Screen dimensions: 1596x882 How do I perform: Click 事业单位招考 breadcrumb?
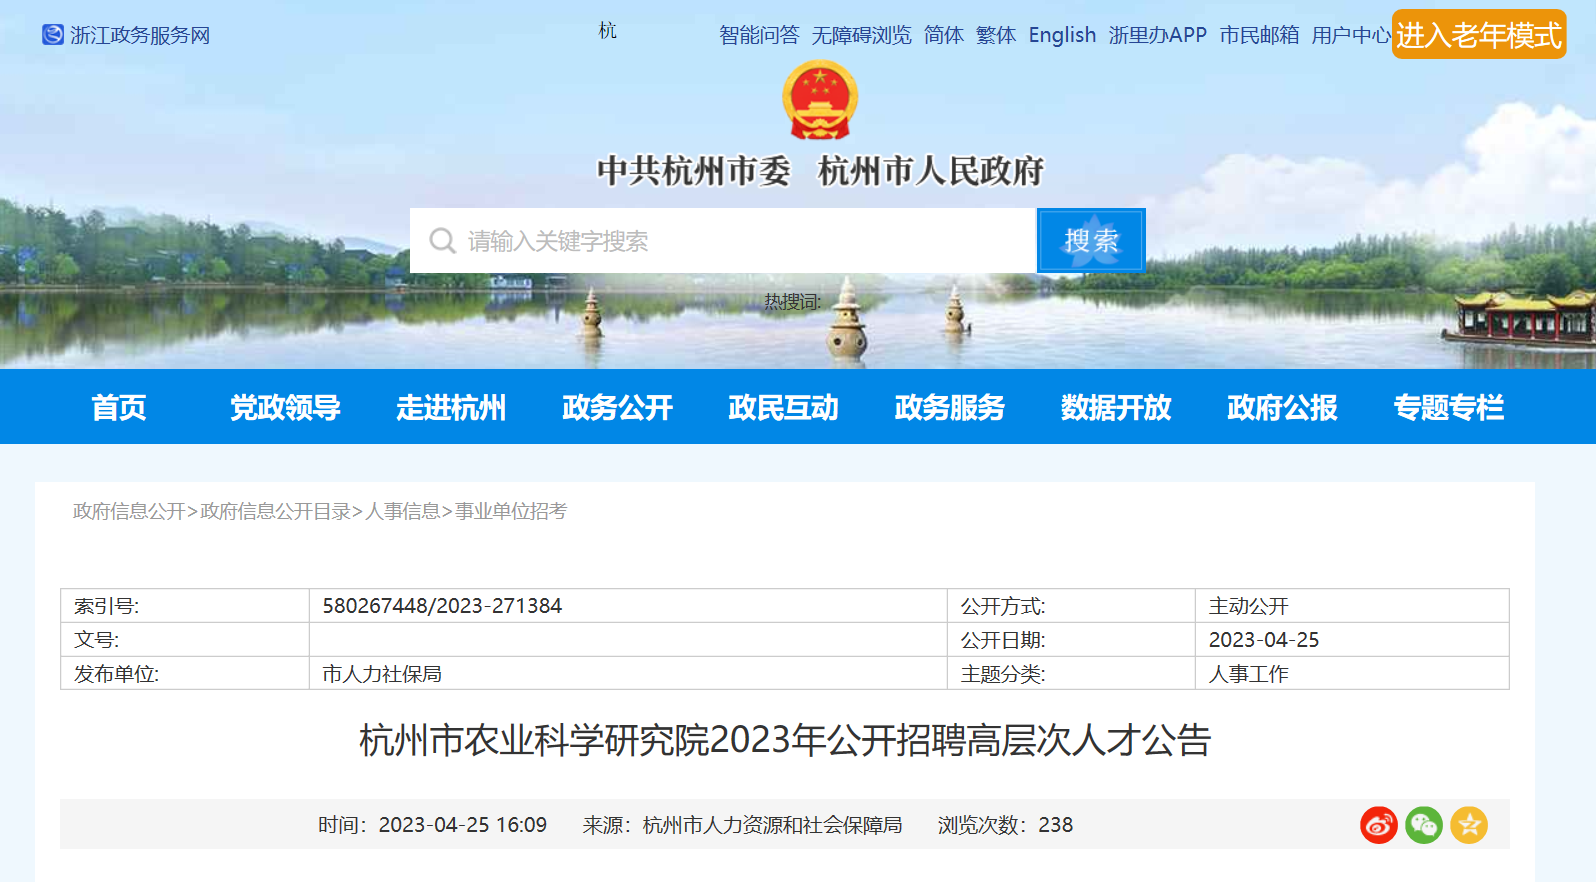click(511, 511)
